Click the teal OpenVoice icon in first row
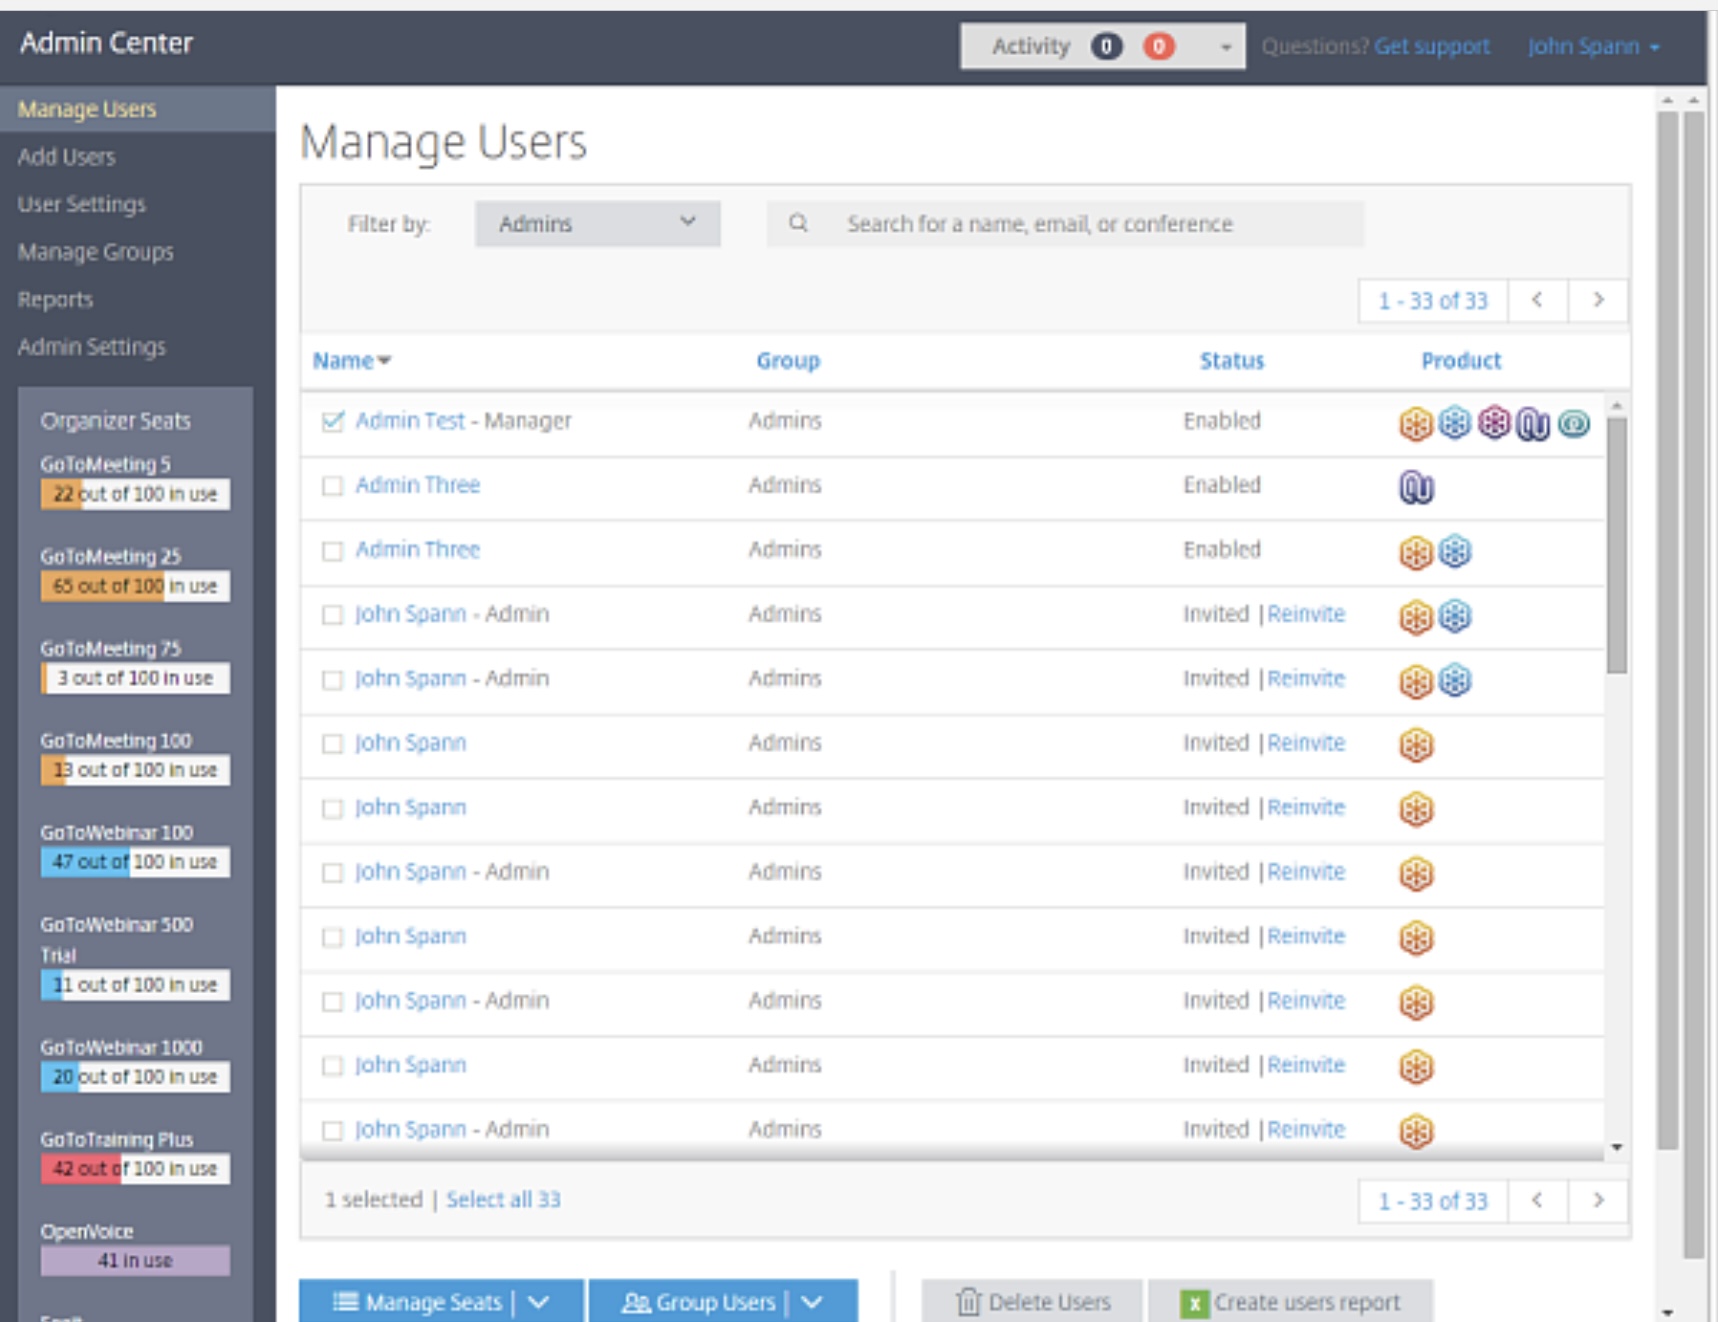The height and width of the screenshot is (1322, 1718). tap(1573, 424)
